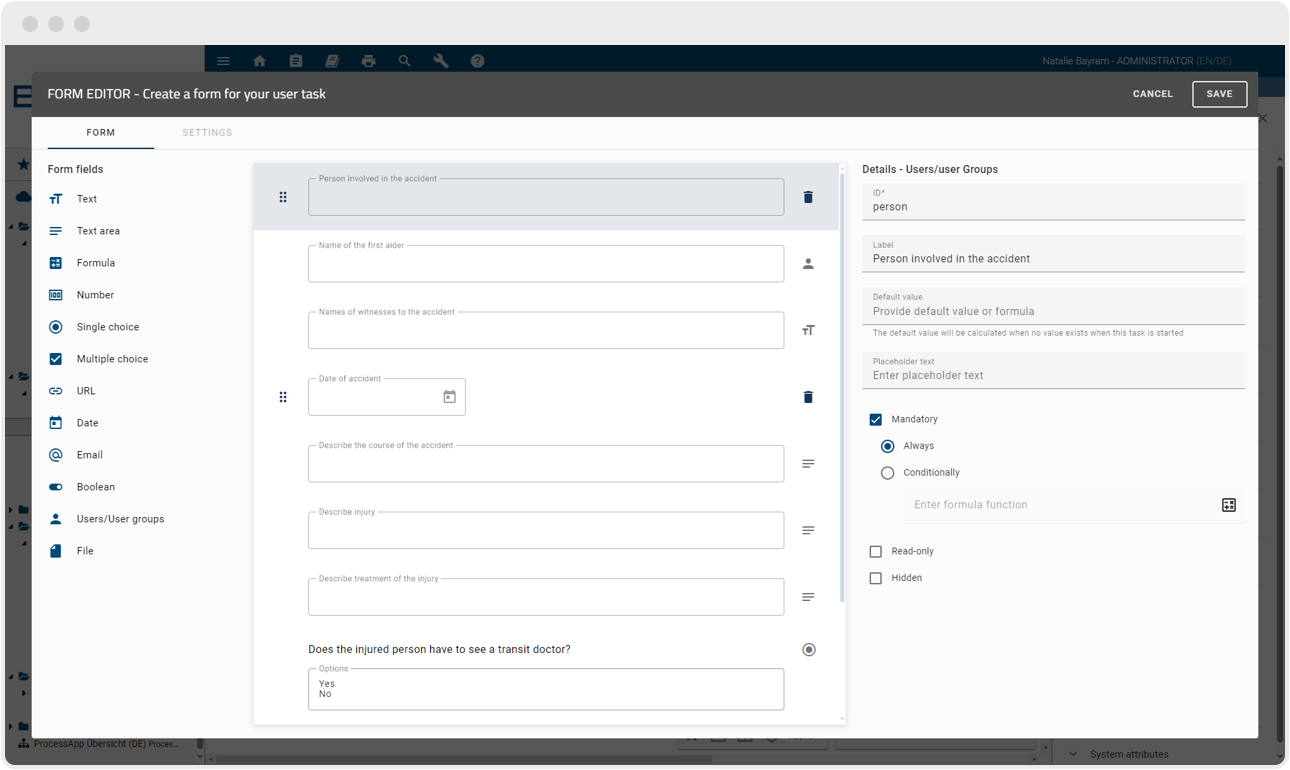Select the Options box with Yes and No

click(x=546, y=689)
